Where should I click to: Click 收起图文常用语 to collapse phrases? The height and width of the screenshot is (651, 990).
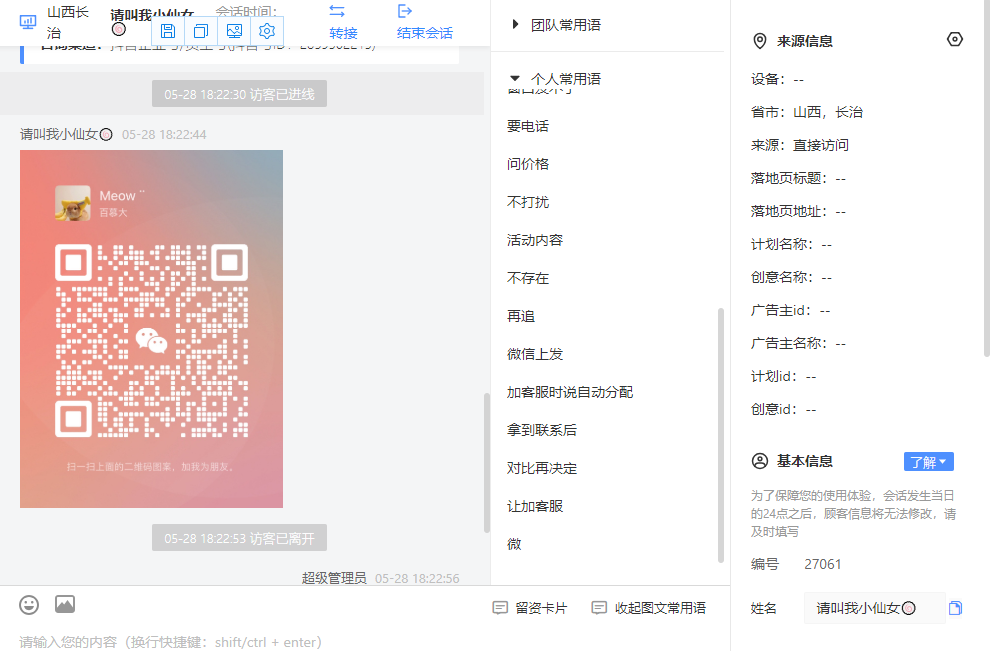point(648,608)
